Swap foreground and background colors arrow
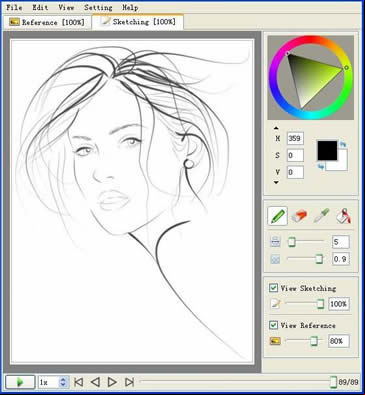The height and width of the screenshot is (395, 365). click(343, 145)
